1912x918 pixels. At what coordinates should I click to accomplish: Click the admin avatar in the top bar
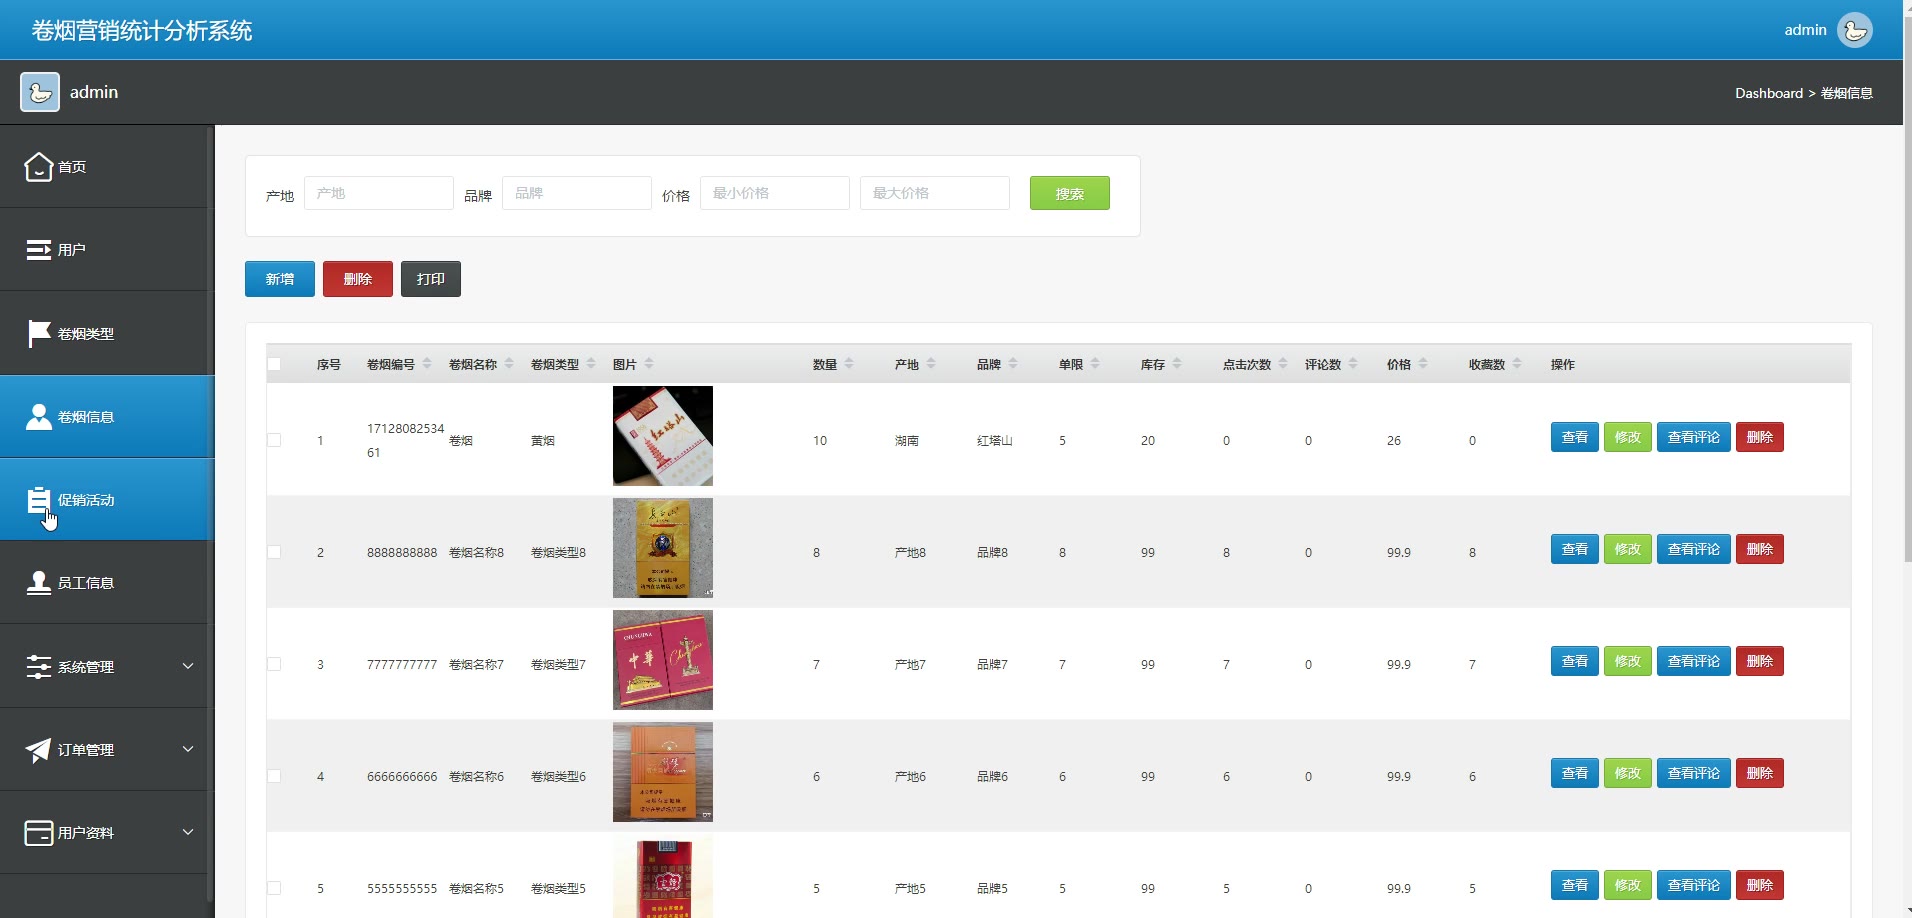[x=1855, y=30]
